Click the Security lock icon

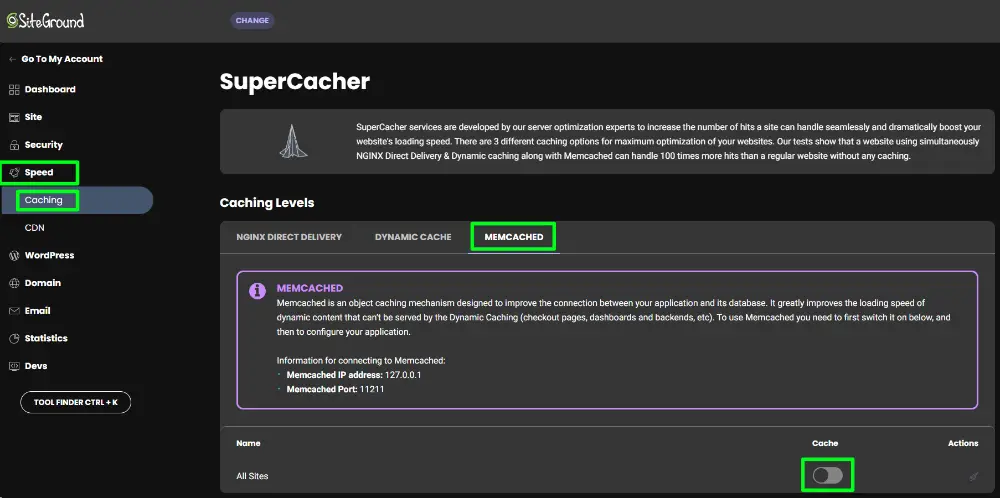pyautogui.click(x=14, y=145)
